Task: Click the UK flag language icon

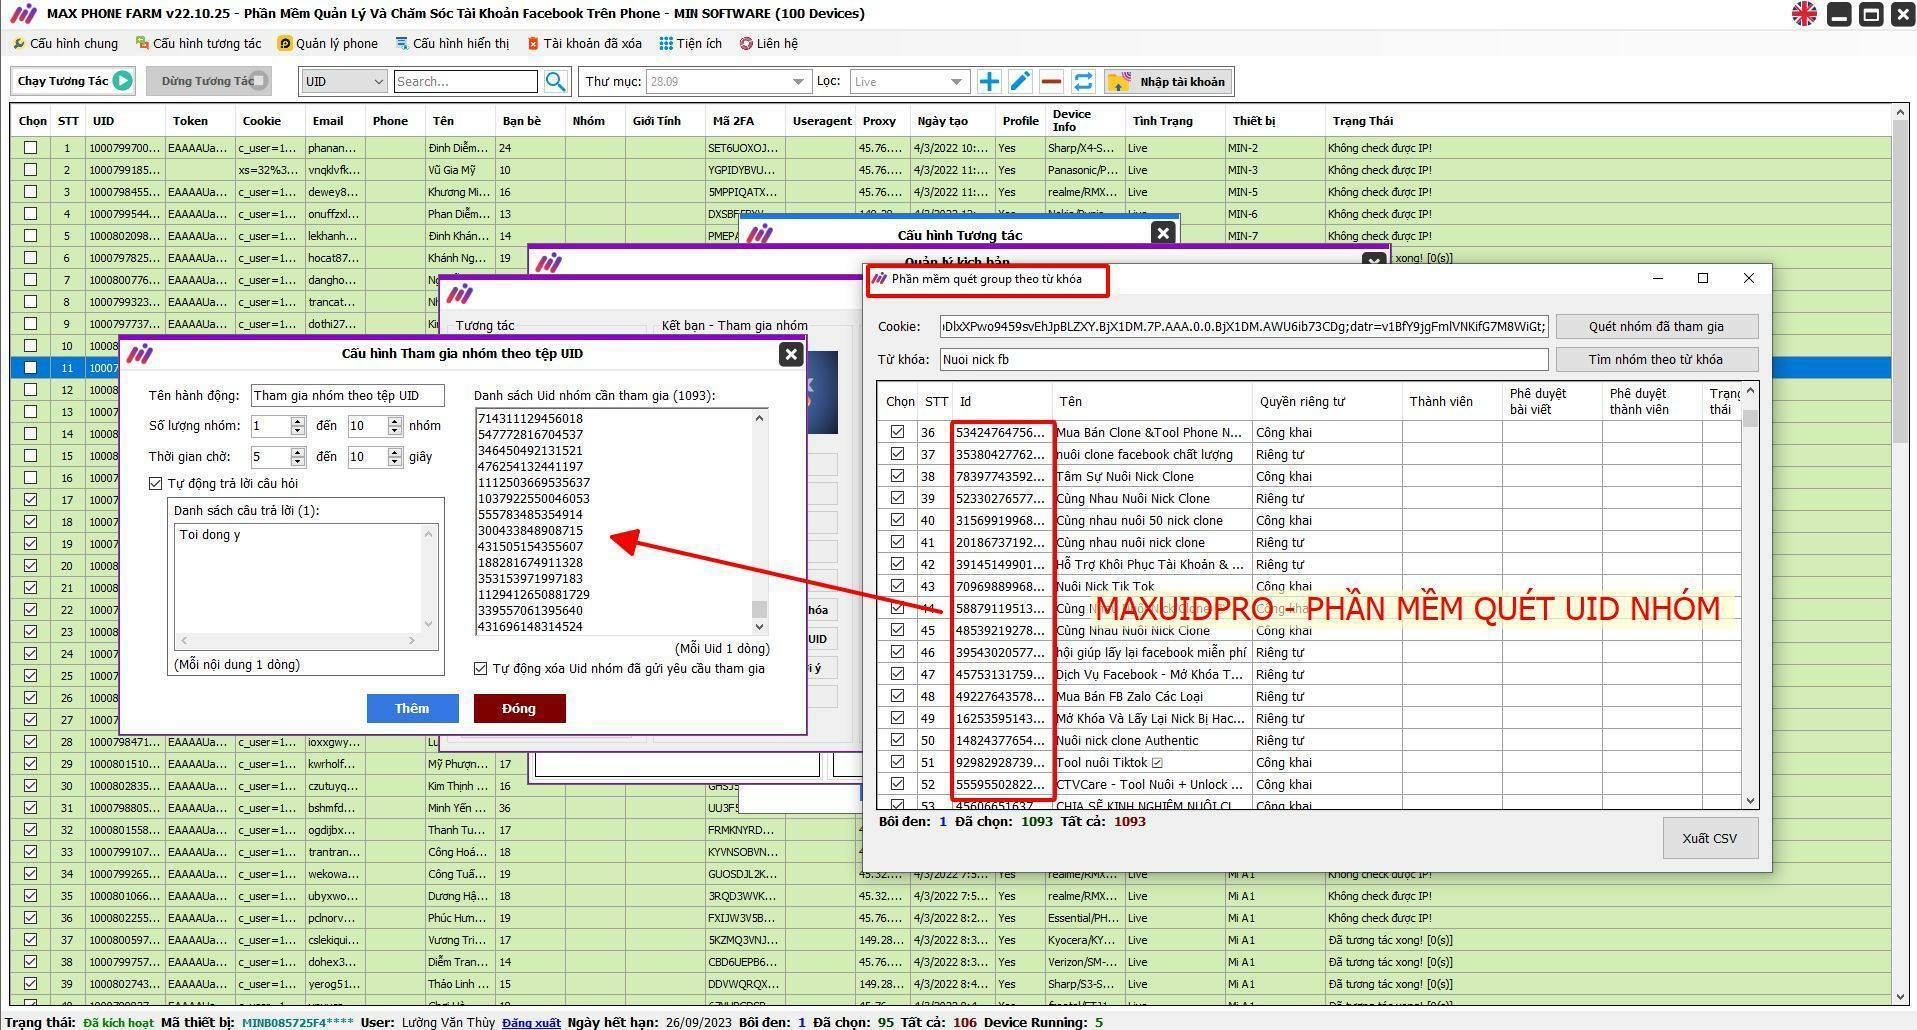Action: 1804,14
